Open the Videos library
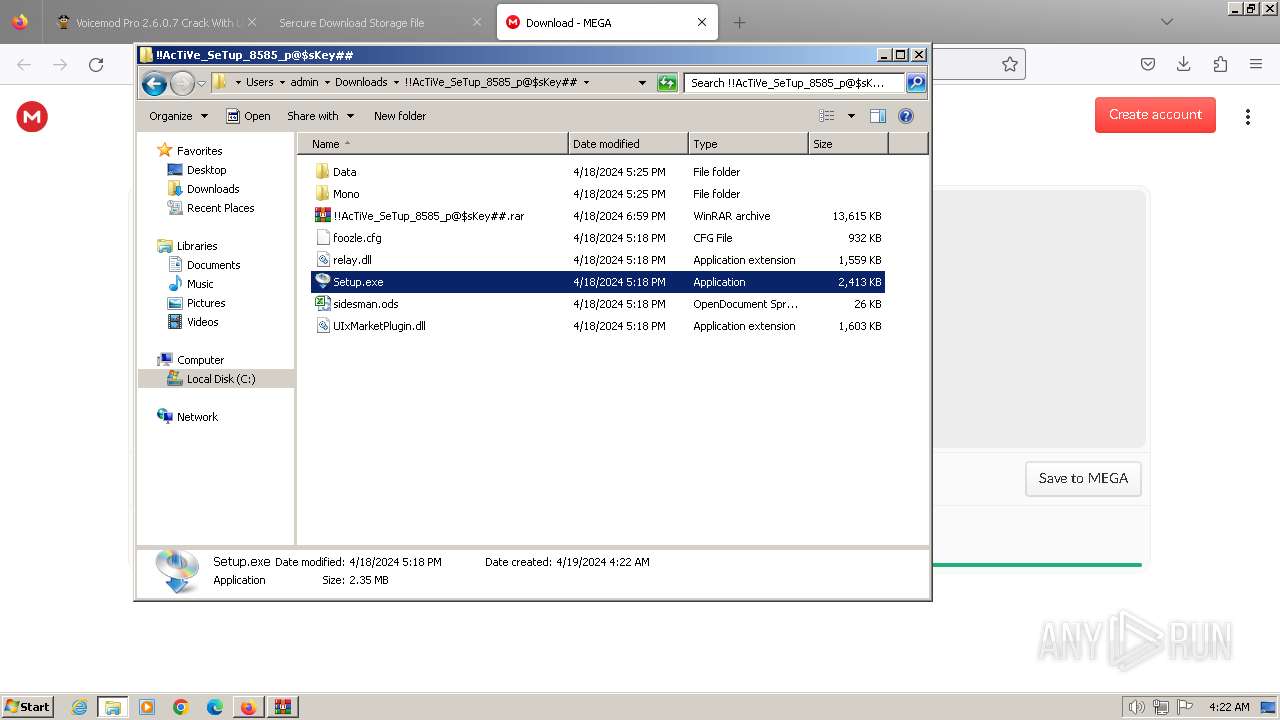 202,322
